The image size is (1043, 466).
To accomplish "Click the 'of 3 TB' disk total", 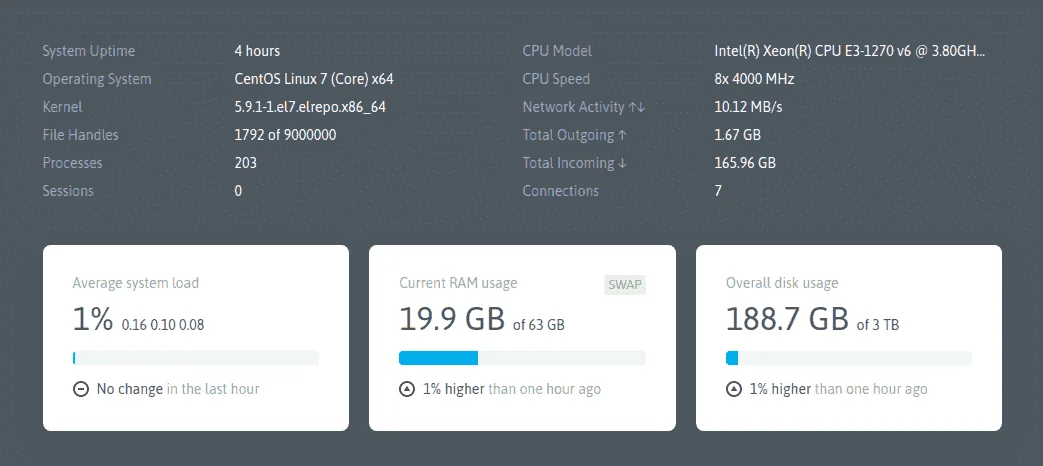I will click(x=878, y=325).
